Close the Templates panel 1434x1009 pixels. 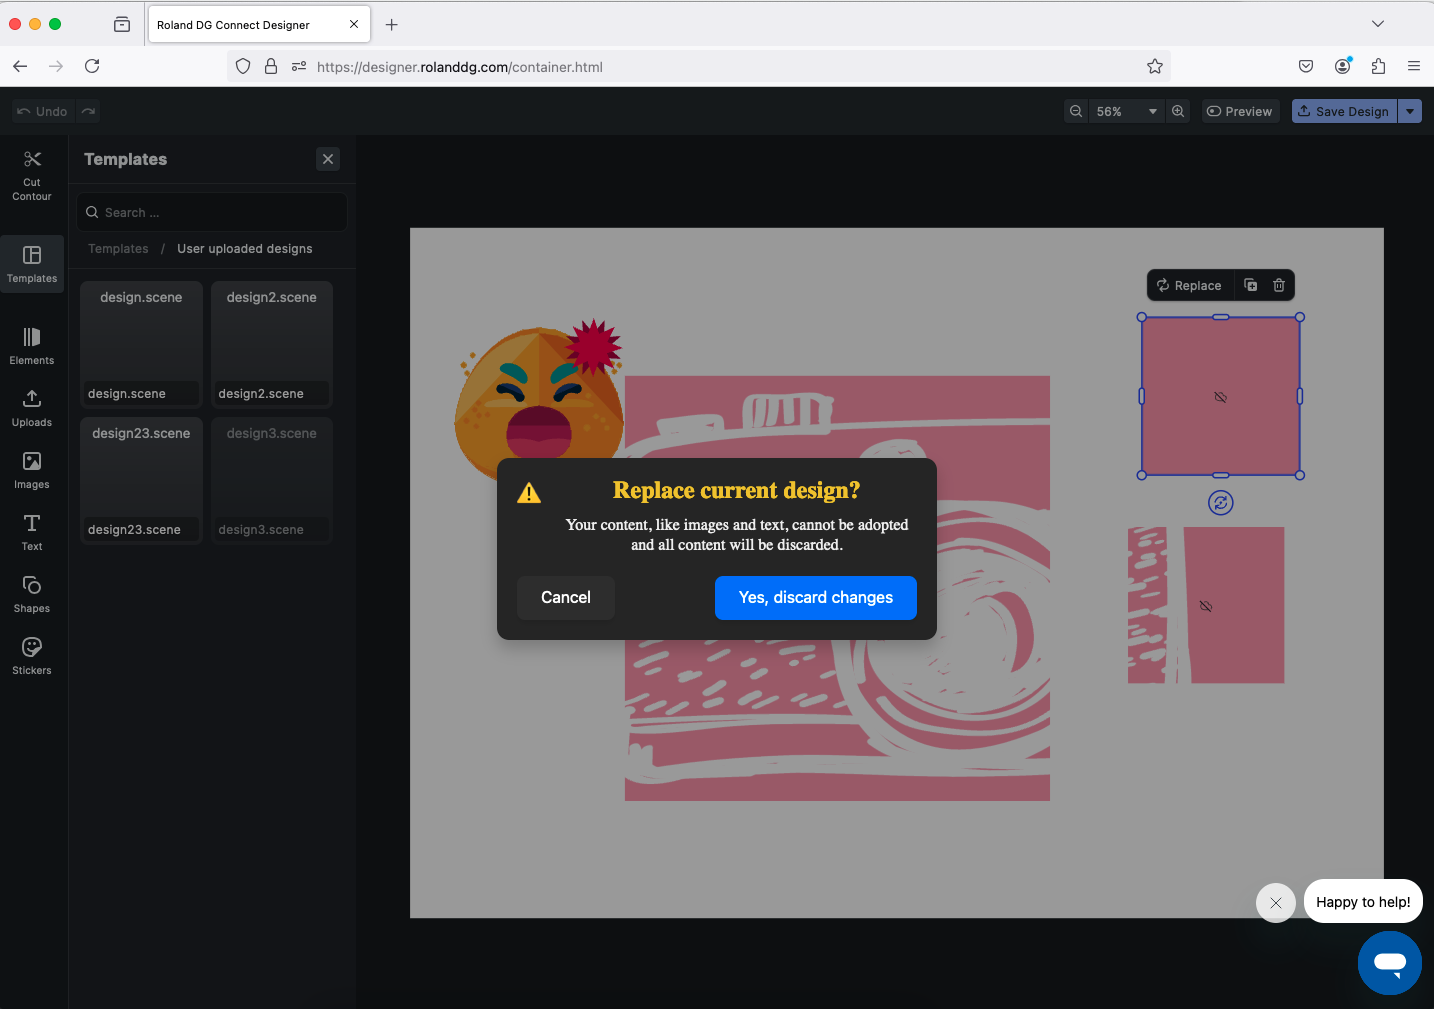click(x=328, y=159)
